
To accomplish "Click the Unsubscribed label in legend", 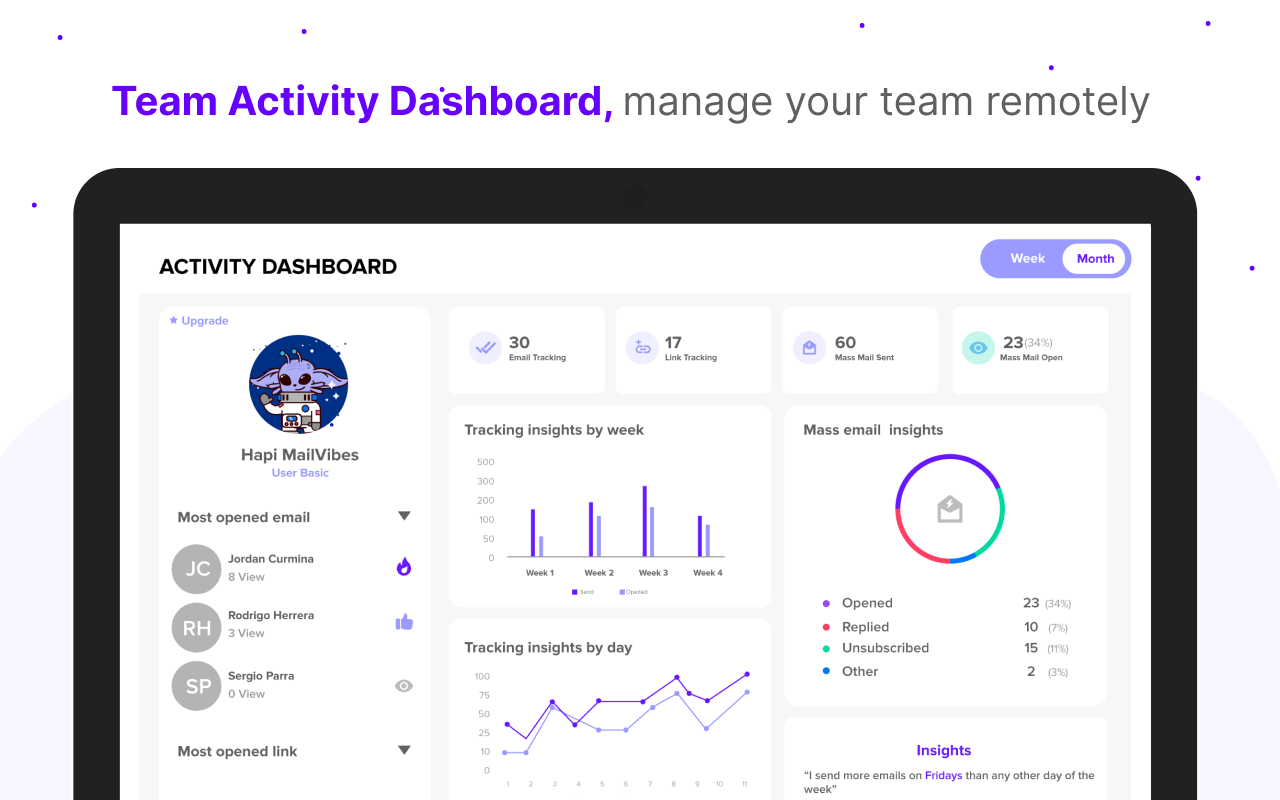I will [885, 648].
